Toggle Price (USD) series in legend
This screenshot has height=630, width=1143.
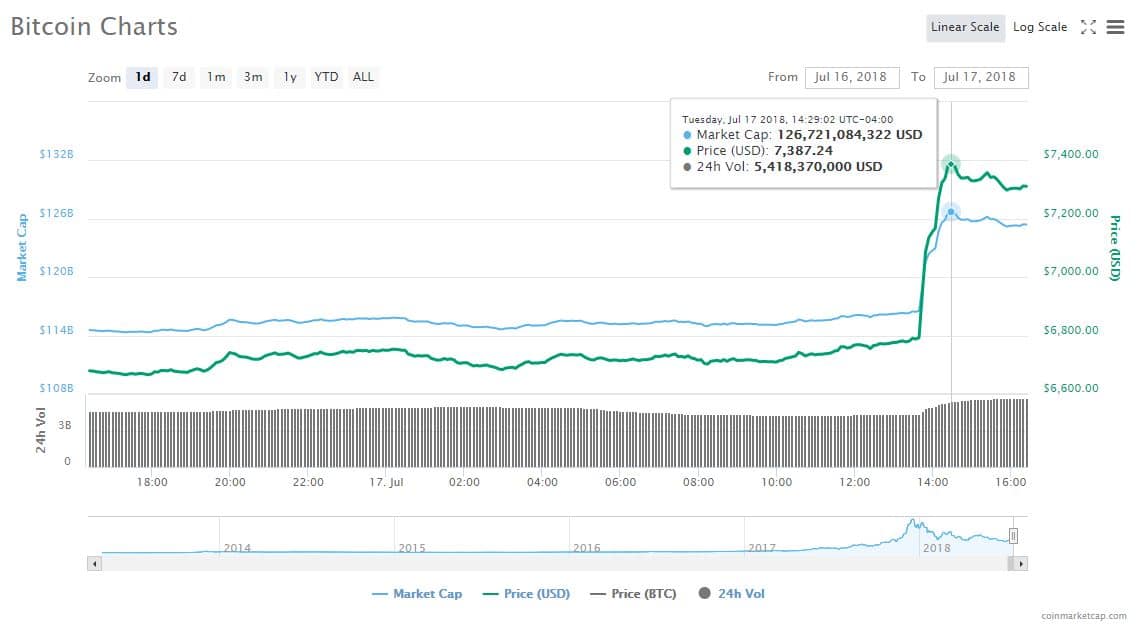click(526, 594)
